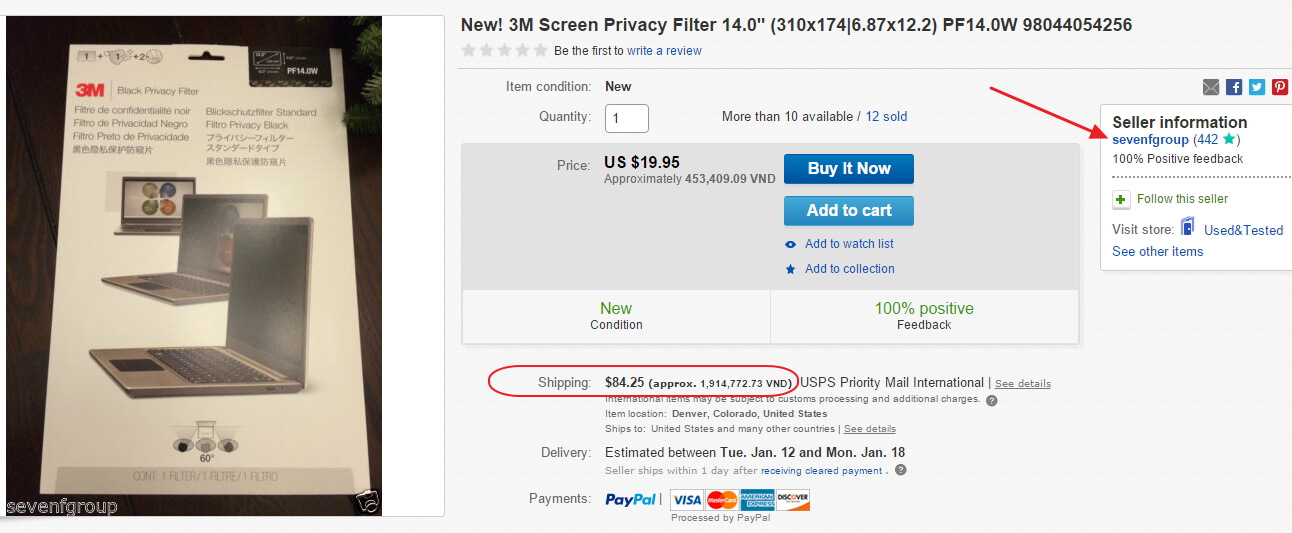The image size is (1292, 533).
Task: Pin this item on Pinterest
Action: pyautogui.click(x=1280, y=87)
